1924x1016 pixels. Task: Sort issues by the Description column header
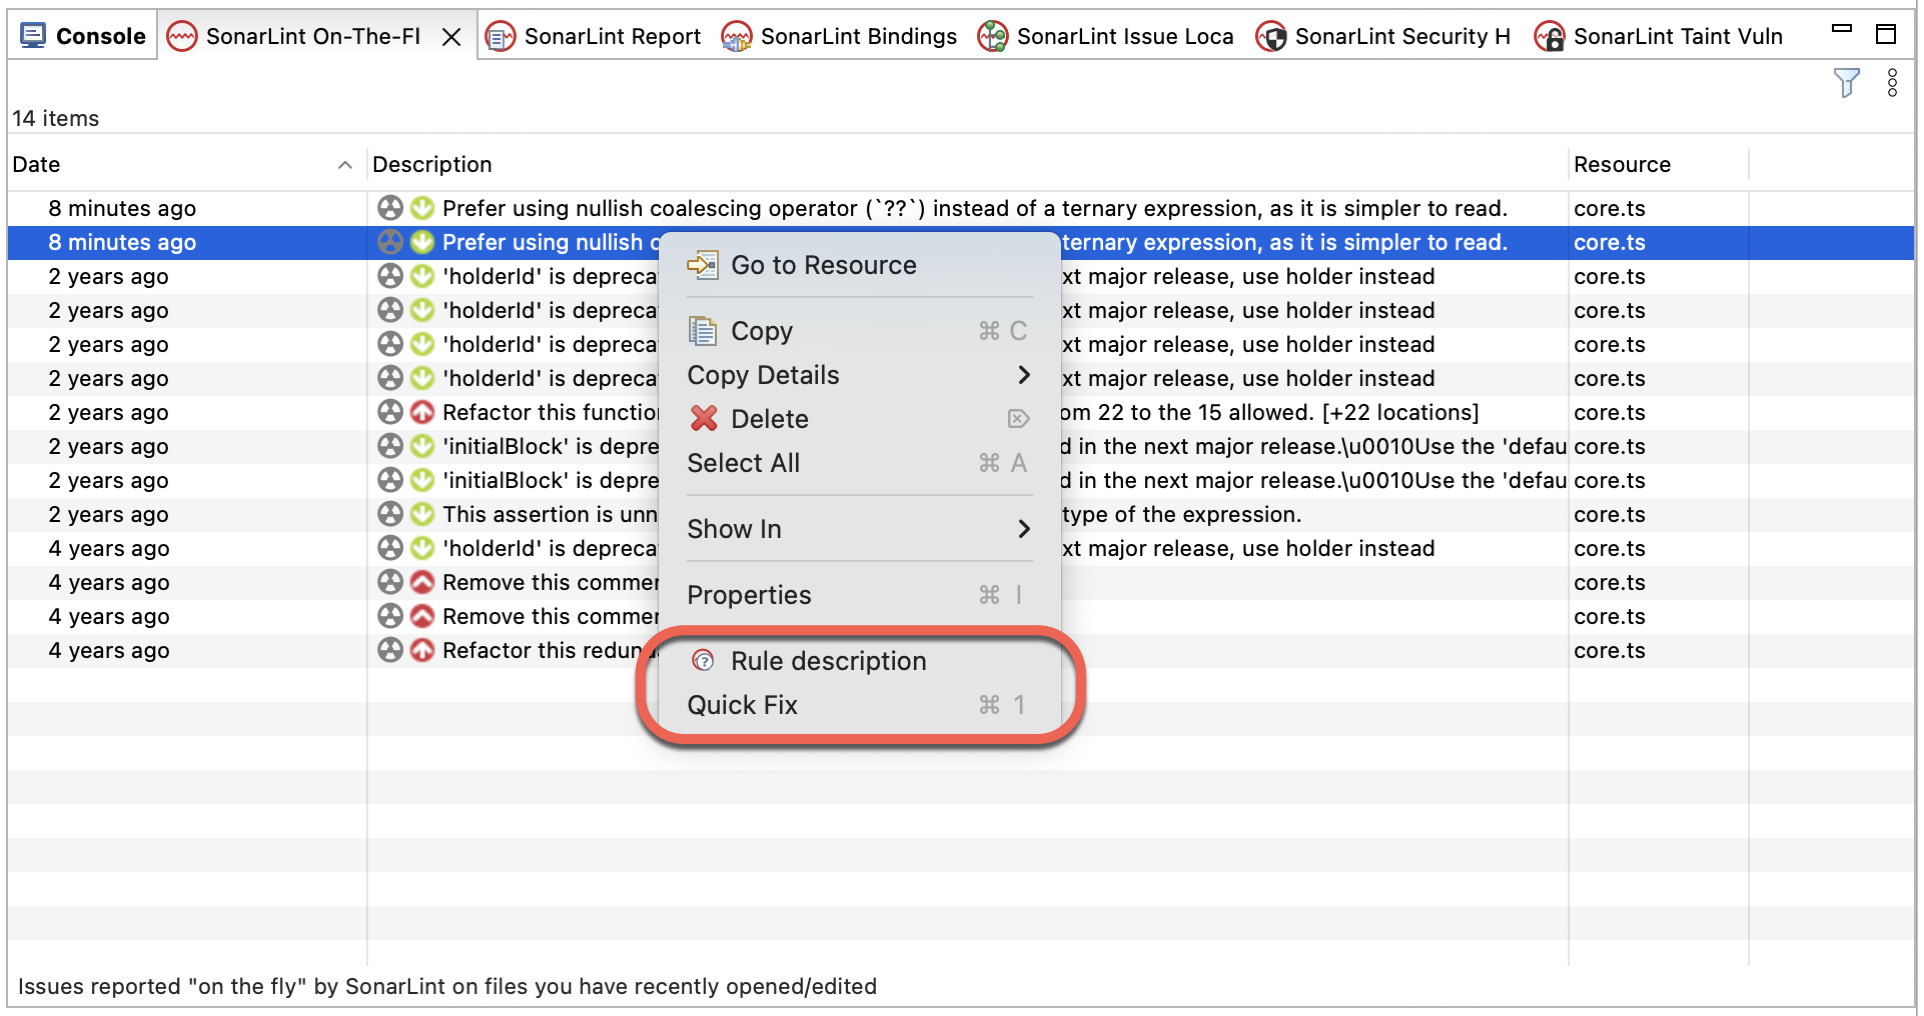(967, 164)
